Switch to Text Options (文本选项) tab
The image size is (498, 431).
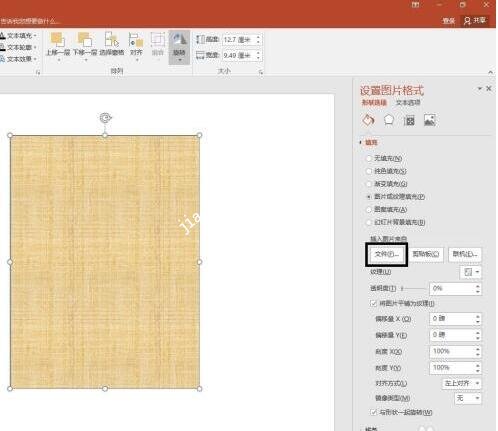408,102
